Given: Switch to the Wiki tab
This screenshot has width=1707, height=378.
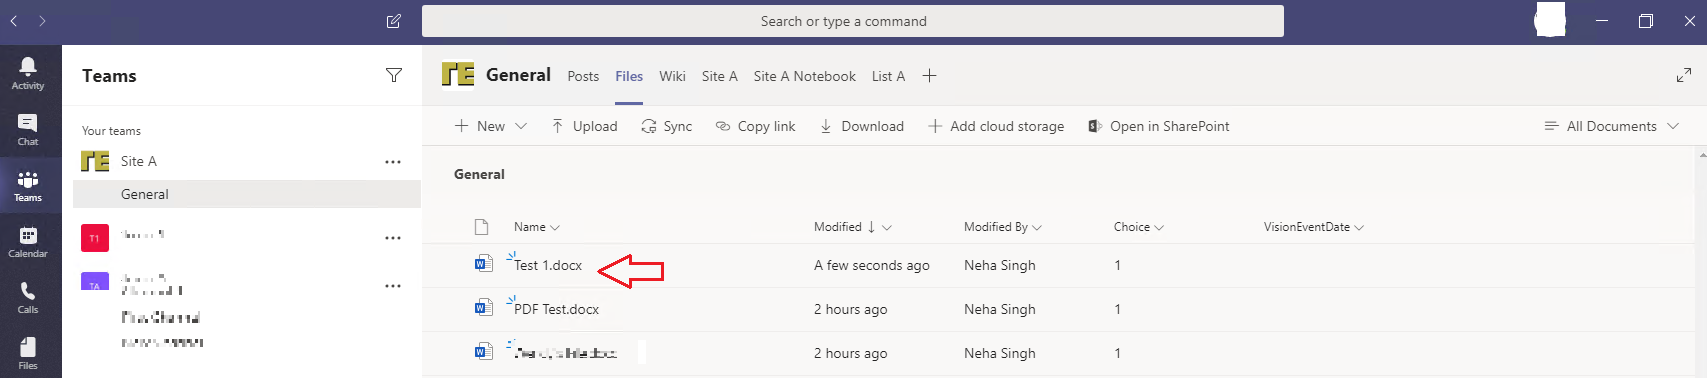Looking at the screenshot, I should click(x=673, y=76).
